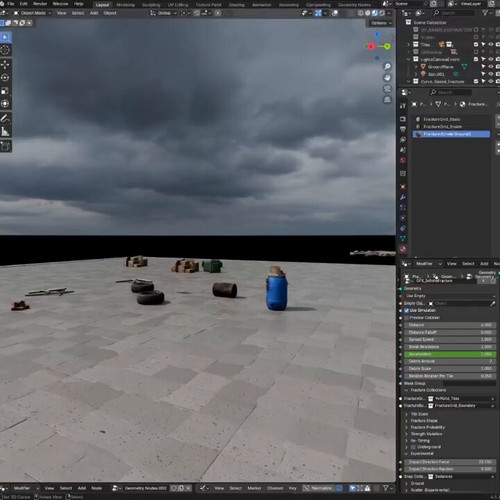Click the outliner search field
Image resolution: width=500 pixels, height=500 pixels.
453,13
